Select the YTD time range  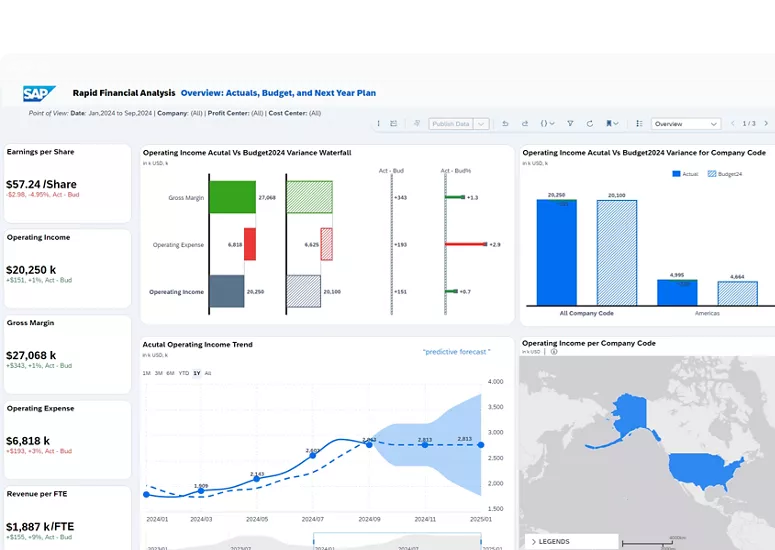[183, 373]
